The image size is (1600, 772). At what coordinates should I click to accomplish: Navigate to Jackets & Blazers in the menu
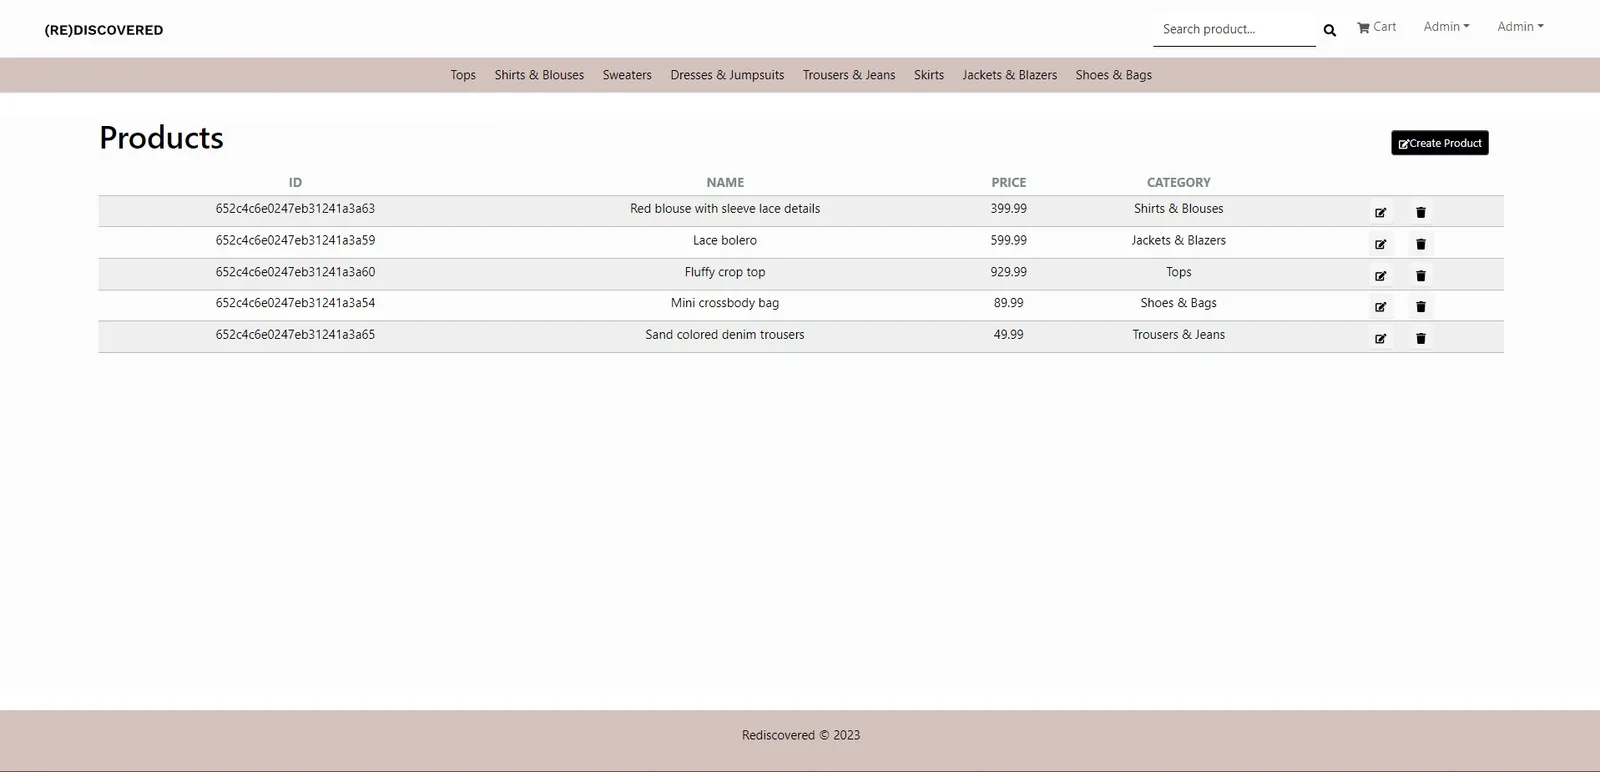(x=1009, y=75)
